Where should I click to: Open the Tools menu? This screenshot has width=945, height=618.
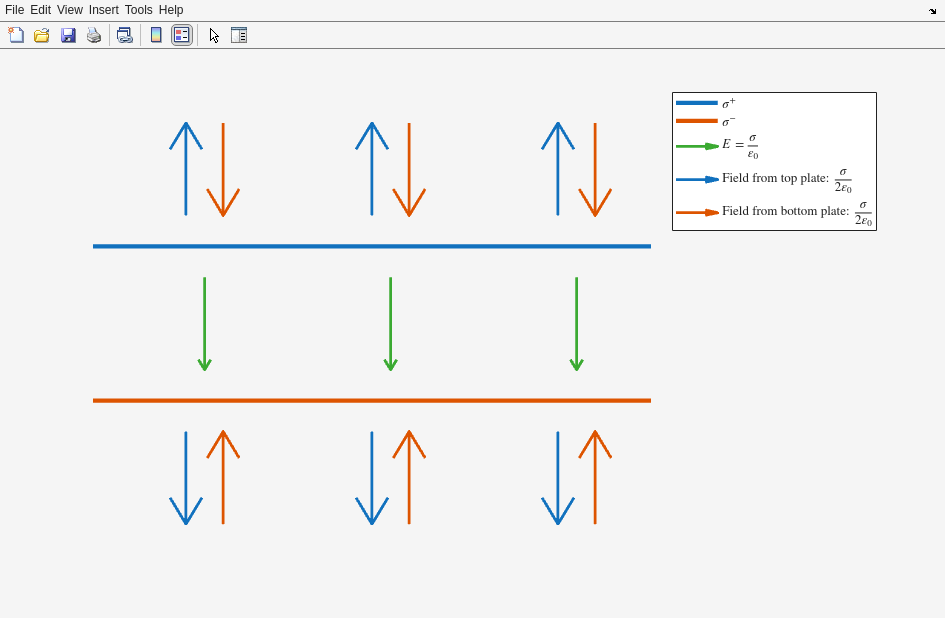click(x=139, y=10)
